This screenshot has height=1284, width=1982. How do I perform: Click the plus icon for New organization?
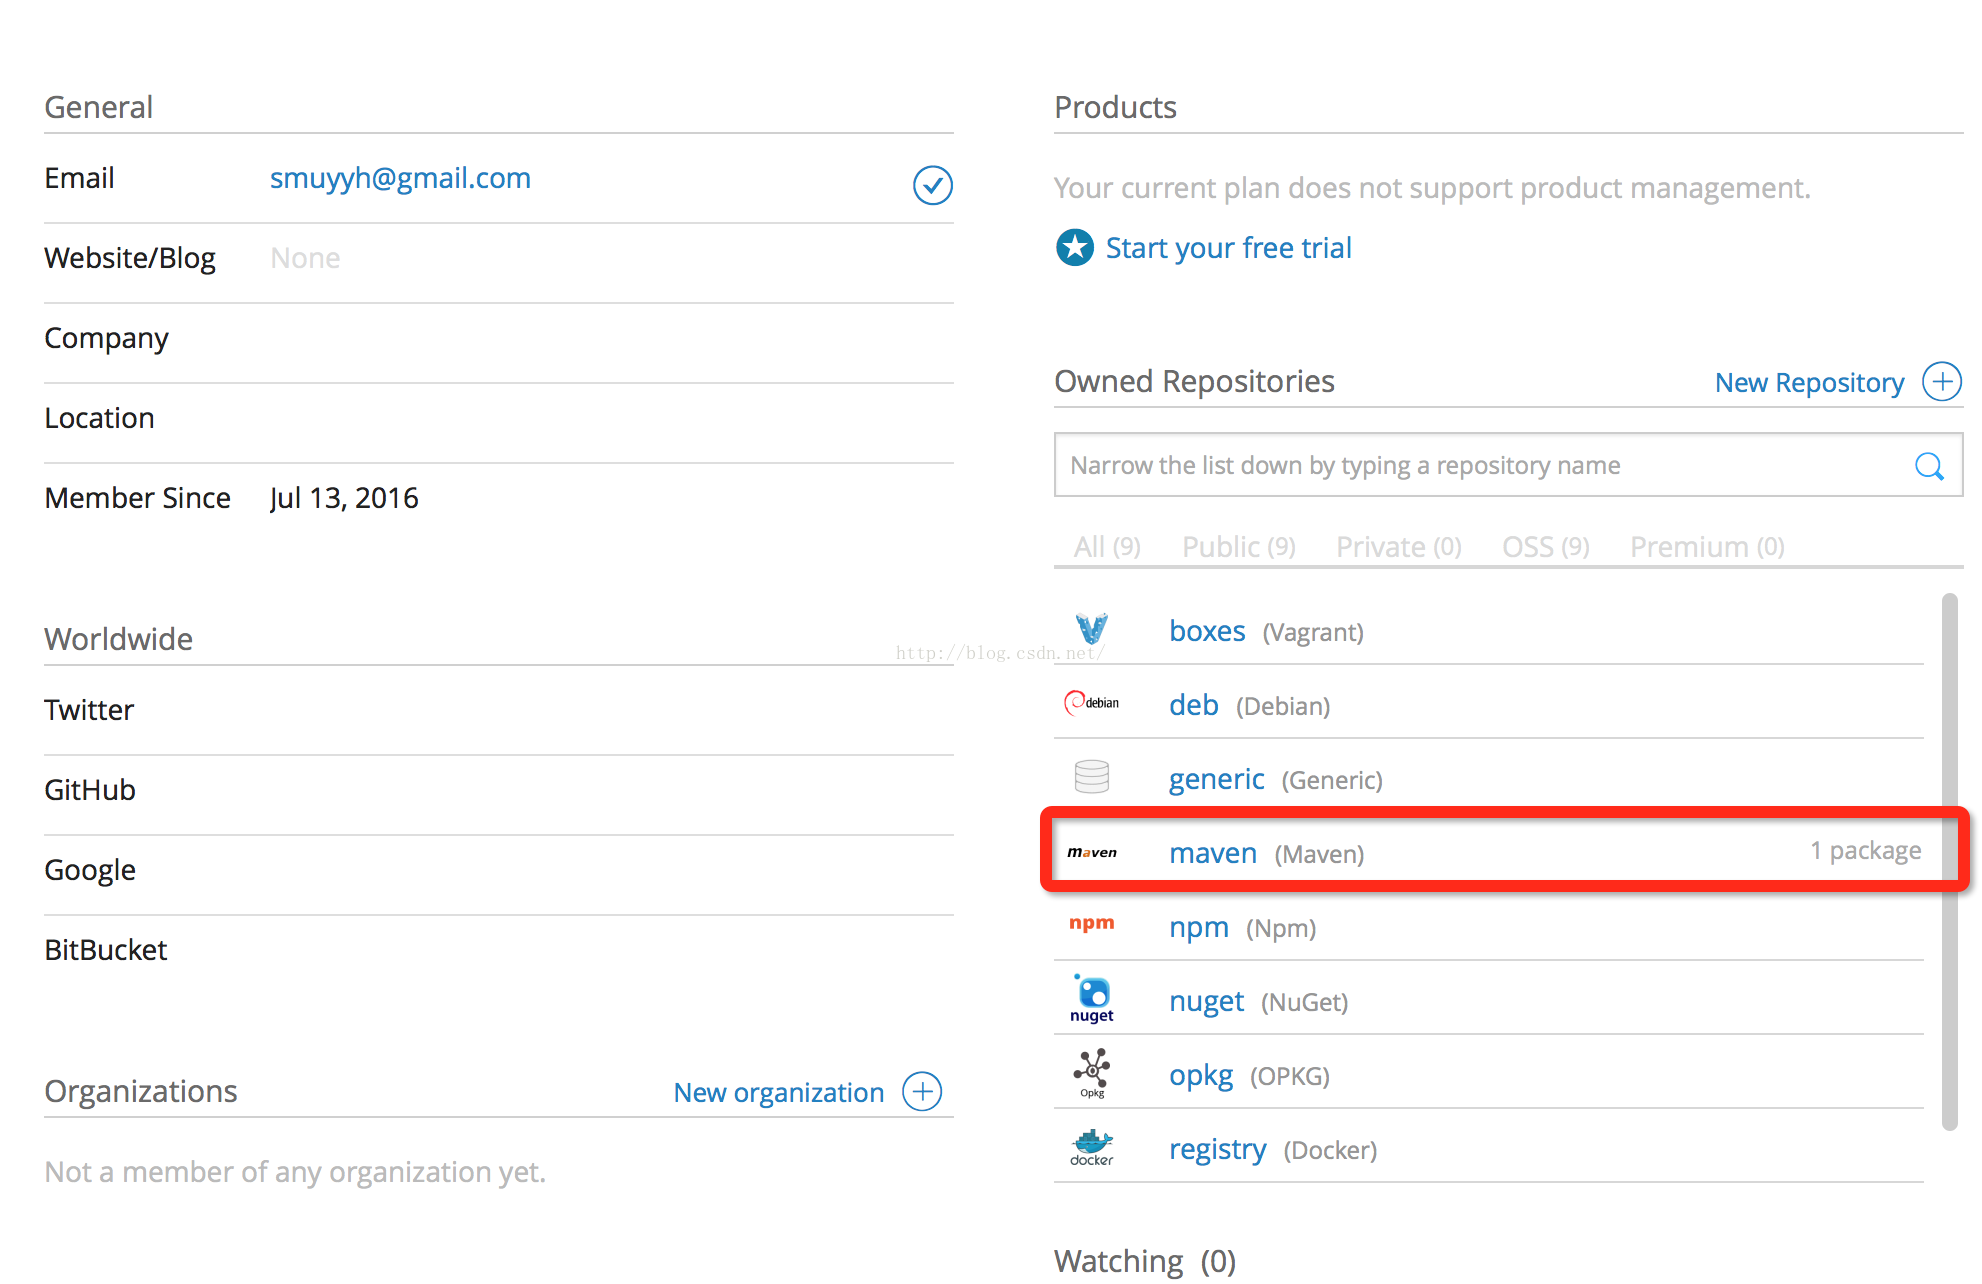point(922,1092)
